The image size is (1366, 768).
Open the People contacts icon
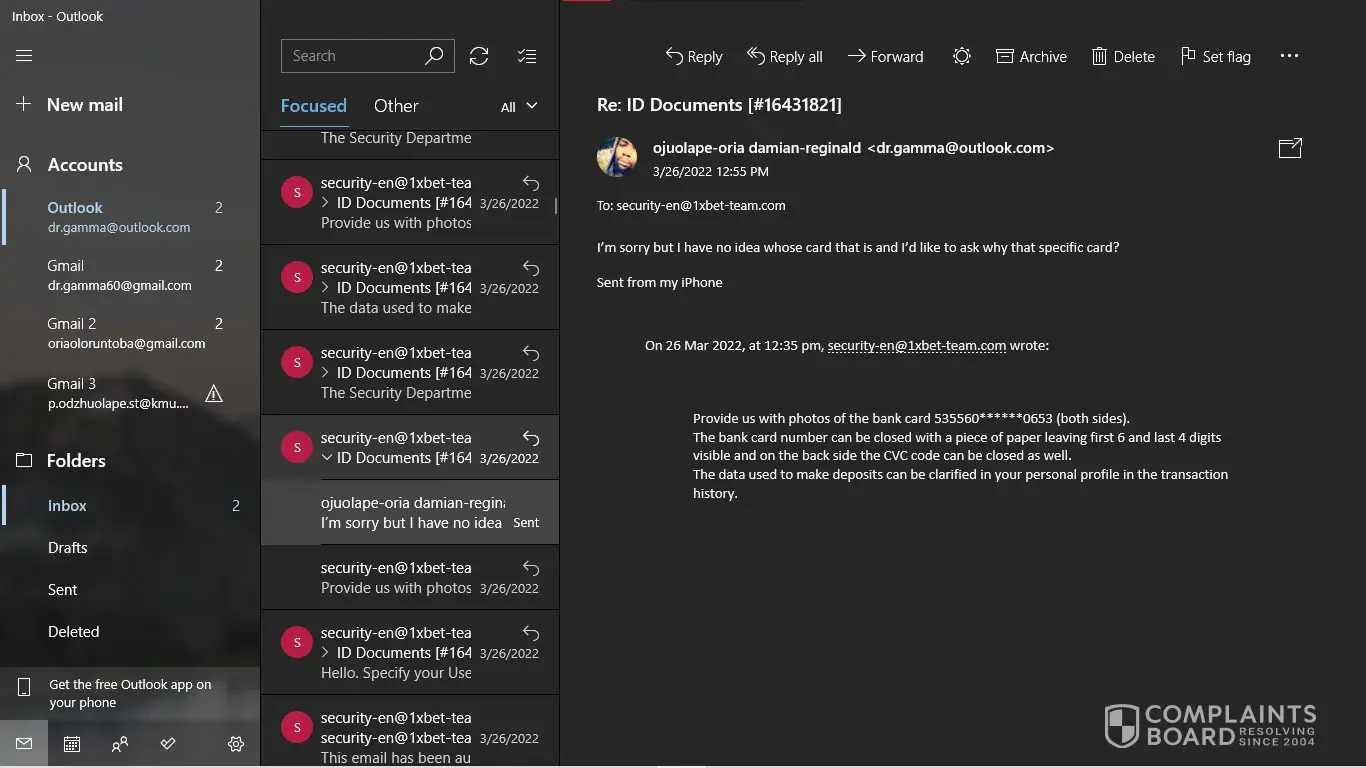point(120,744)
